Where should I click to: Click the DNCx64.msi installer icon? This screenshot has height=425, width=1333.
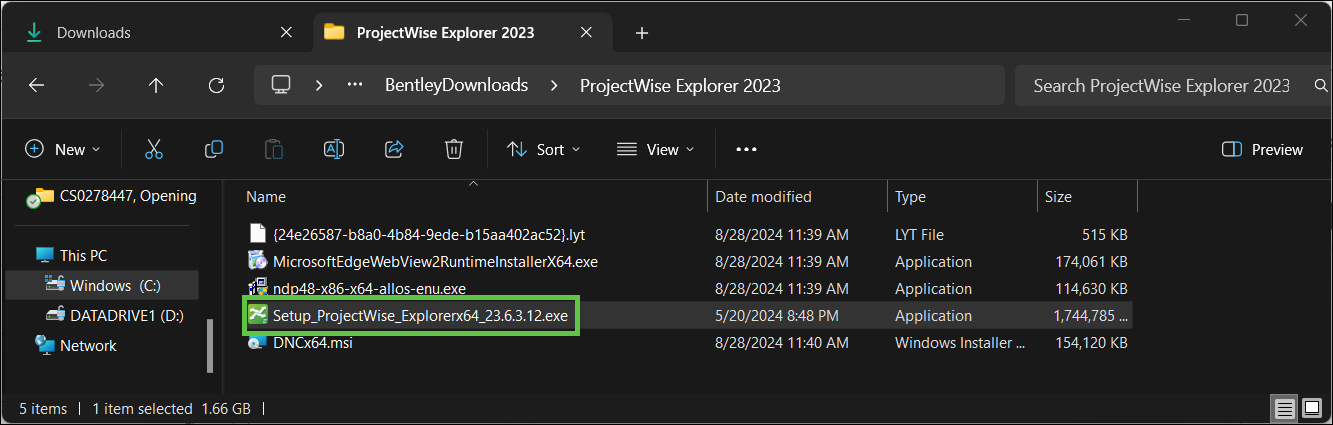pyautogui.click(x=257, y=343)
